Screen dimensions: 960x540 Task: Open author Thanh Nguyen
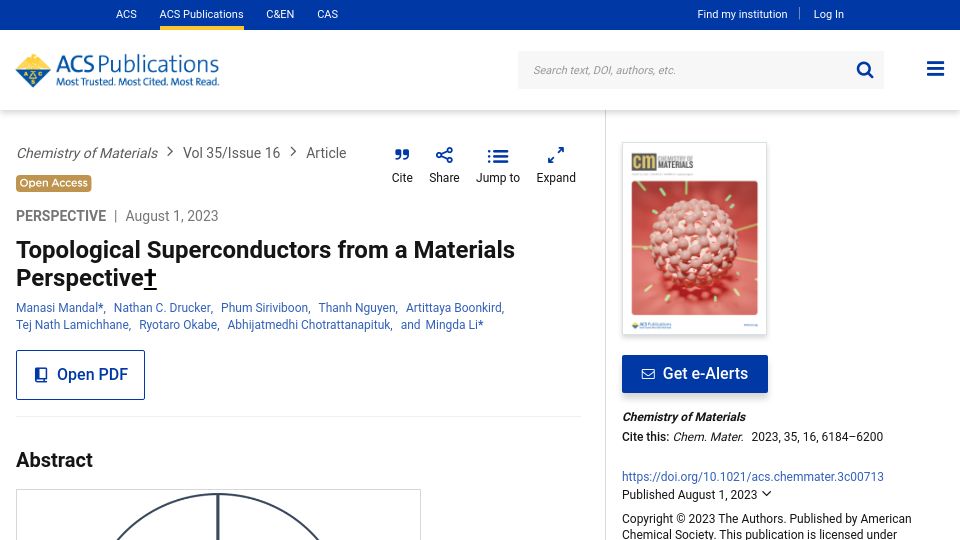[x=357, y=307]
